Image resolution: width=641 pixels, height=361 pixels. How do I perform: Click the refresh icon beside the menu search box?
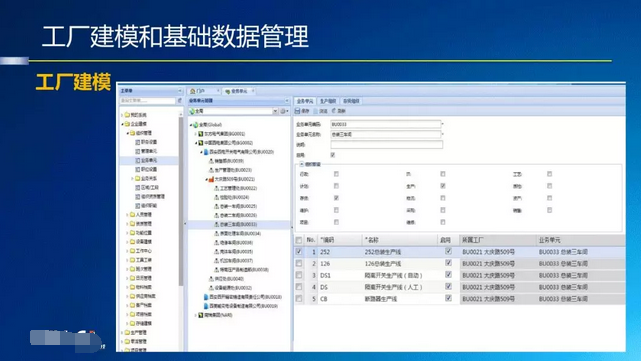[x=179, y=101]
